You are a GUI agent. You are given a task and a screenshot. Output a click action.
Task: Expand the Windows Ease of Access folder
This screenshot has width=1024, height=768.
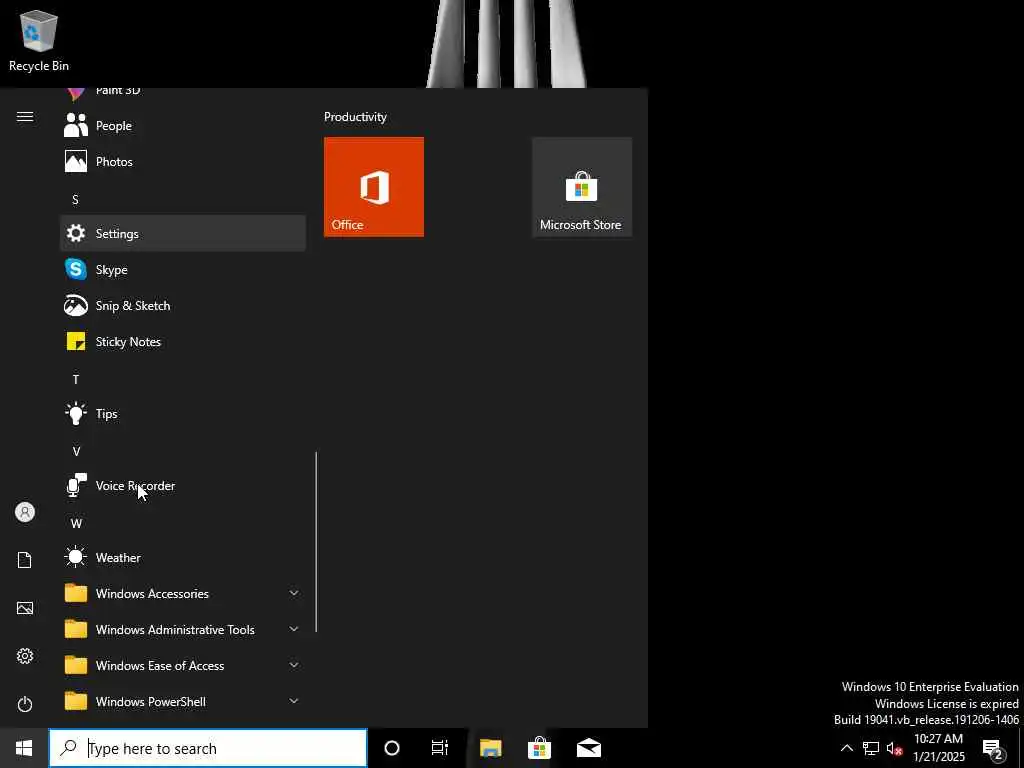pos(183,665)
